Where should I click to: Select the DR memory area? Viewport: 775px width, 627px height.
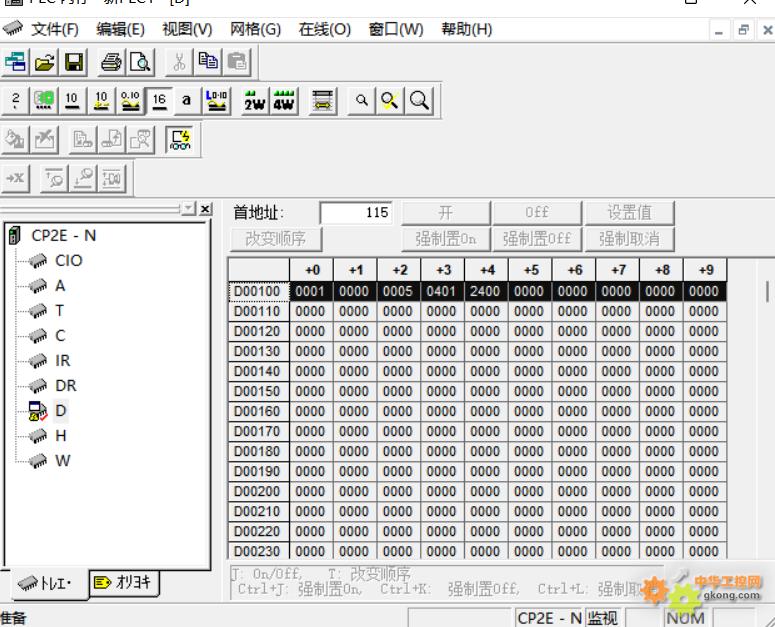pyautogui.click(x=66, y=385)
